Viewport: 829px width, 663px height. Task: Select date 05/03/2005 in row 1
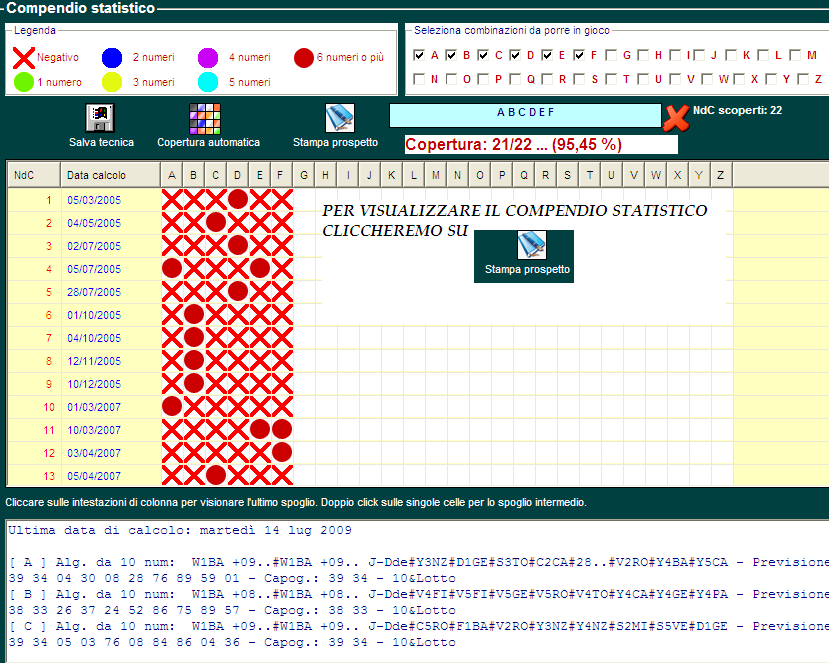click(94, 200)
